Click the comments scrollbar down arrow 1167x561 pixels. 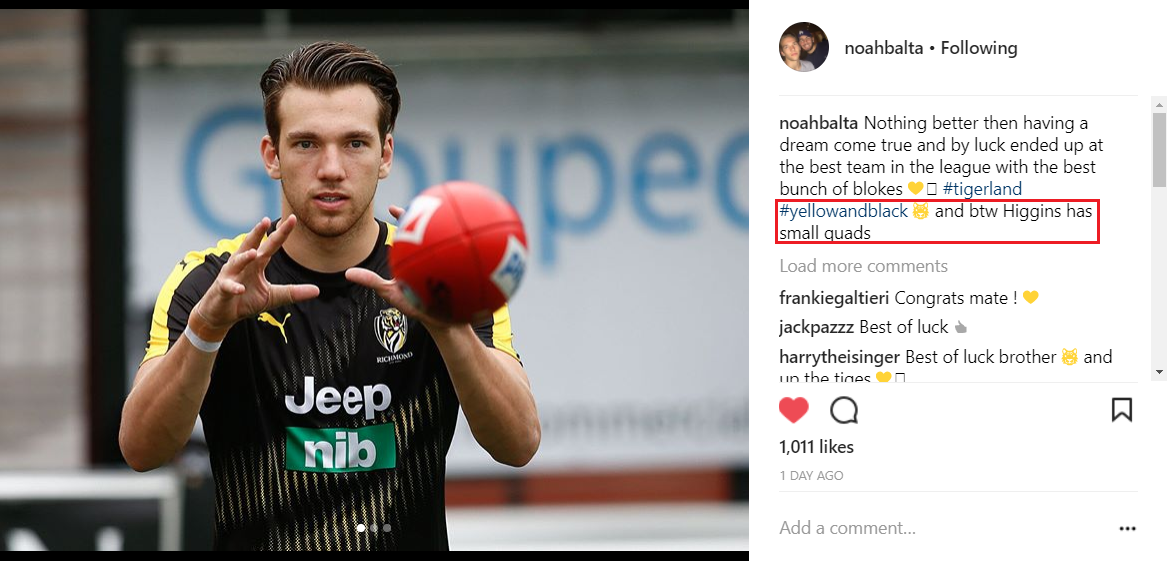click(x=1159, y=372)
